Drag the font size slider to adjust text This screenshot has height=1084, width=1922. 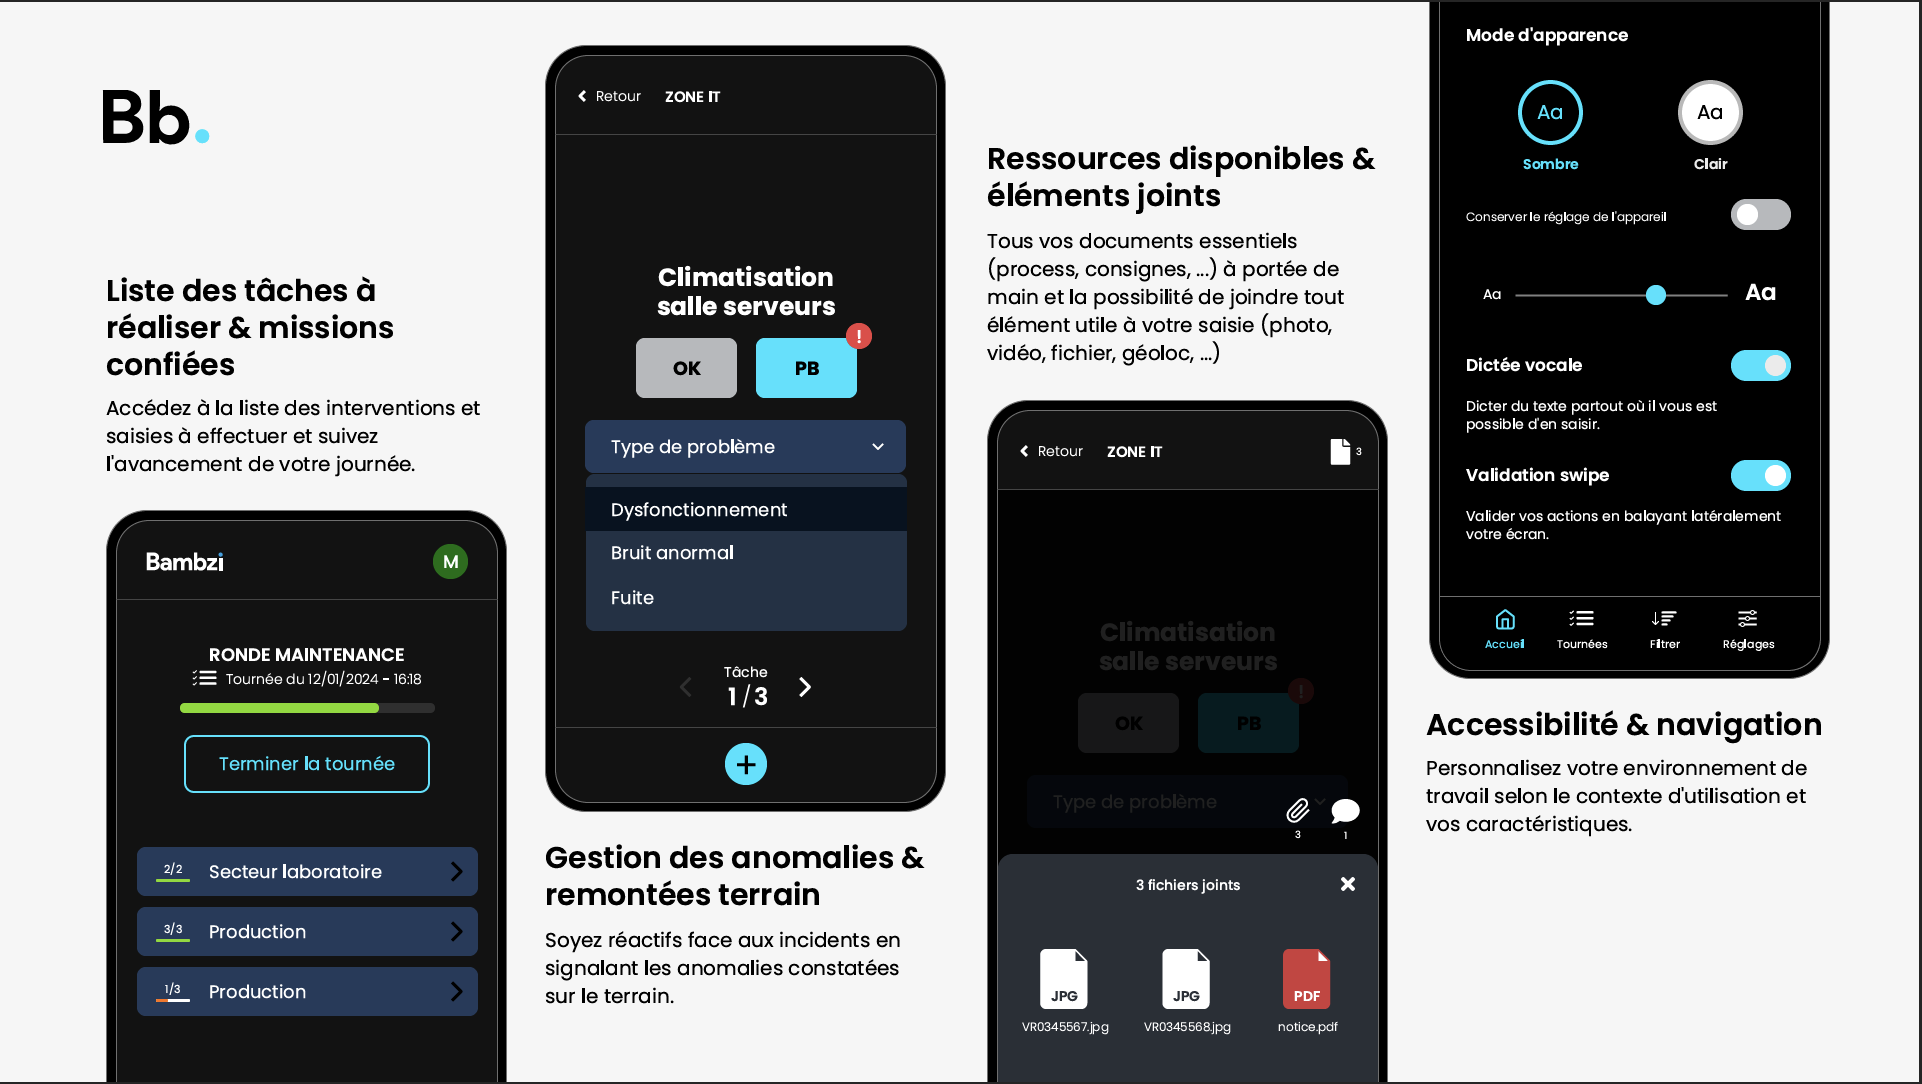point(1654,294)
